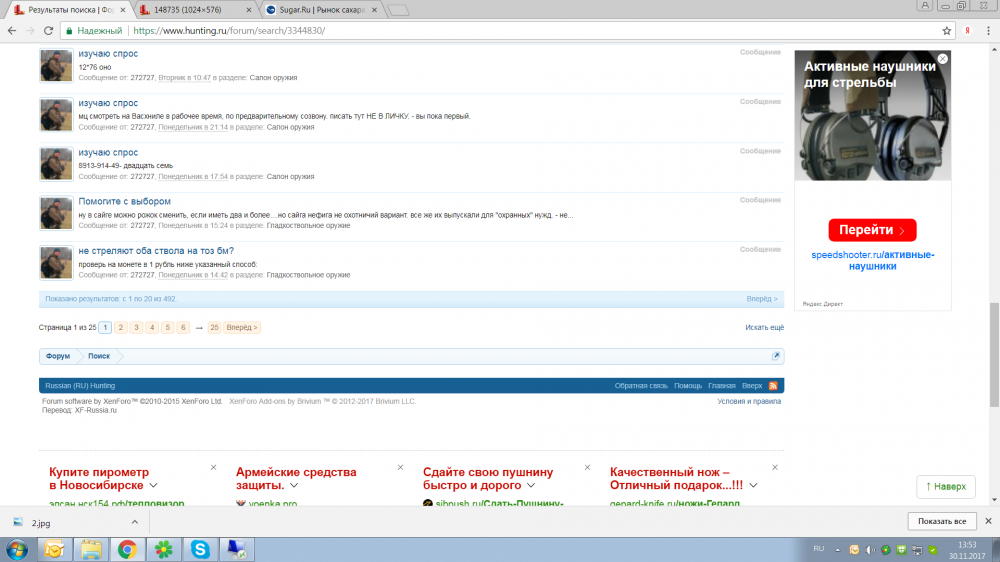Go to page 25 of results
This screenshot has height=562, width=1000.
click(x=214, y=327)
